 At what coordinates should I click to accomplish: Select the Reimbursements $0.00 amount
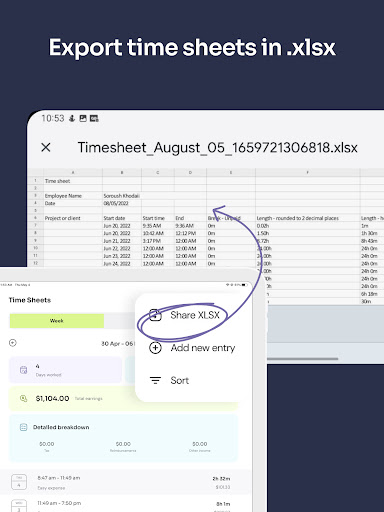pyautogui.click(x=123, y=444)
